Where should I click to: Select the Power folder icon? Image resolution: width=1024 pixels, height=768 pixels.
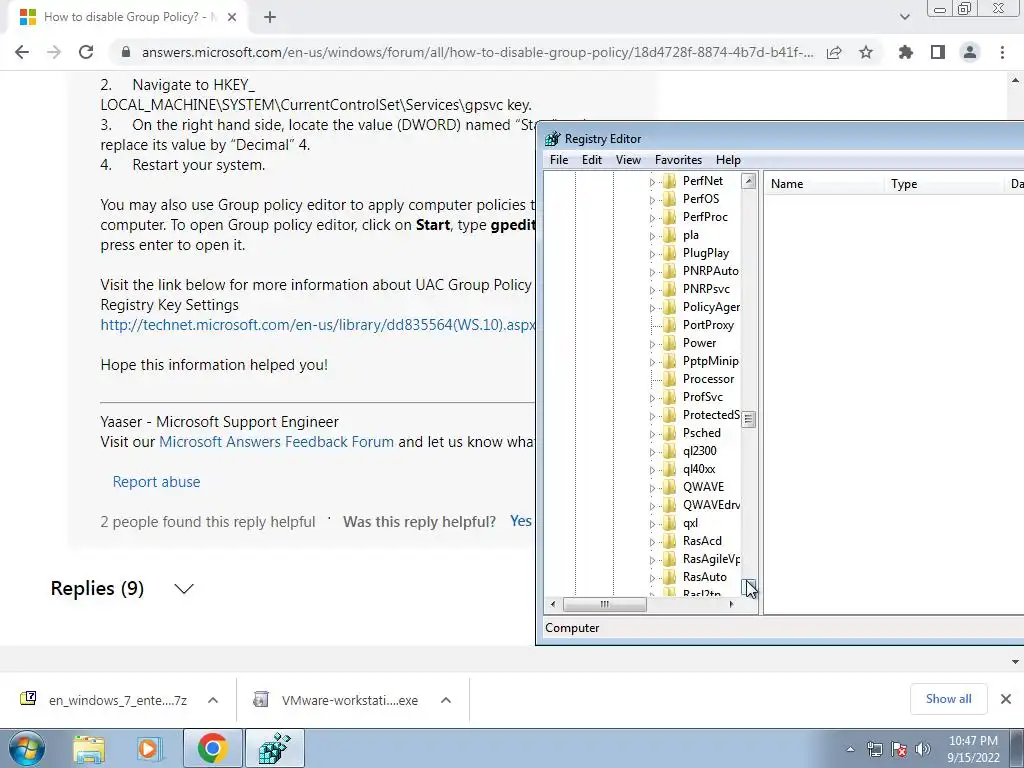pyautogui.click(x=669, y=343)
